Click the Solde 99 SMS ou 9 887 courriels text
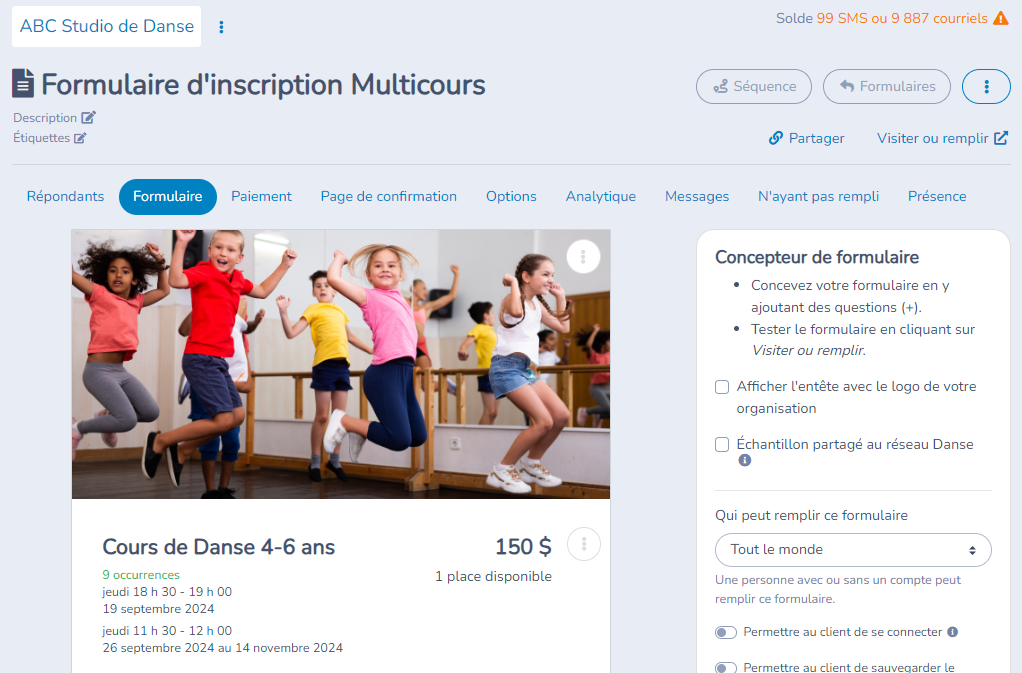Image resolution: width=1022 pixels, height=673 pixels. [882, 18]
